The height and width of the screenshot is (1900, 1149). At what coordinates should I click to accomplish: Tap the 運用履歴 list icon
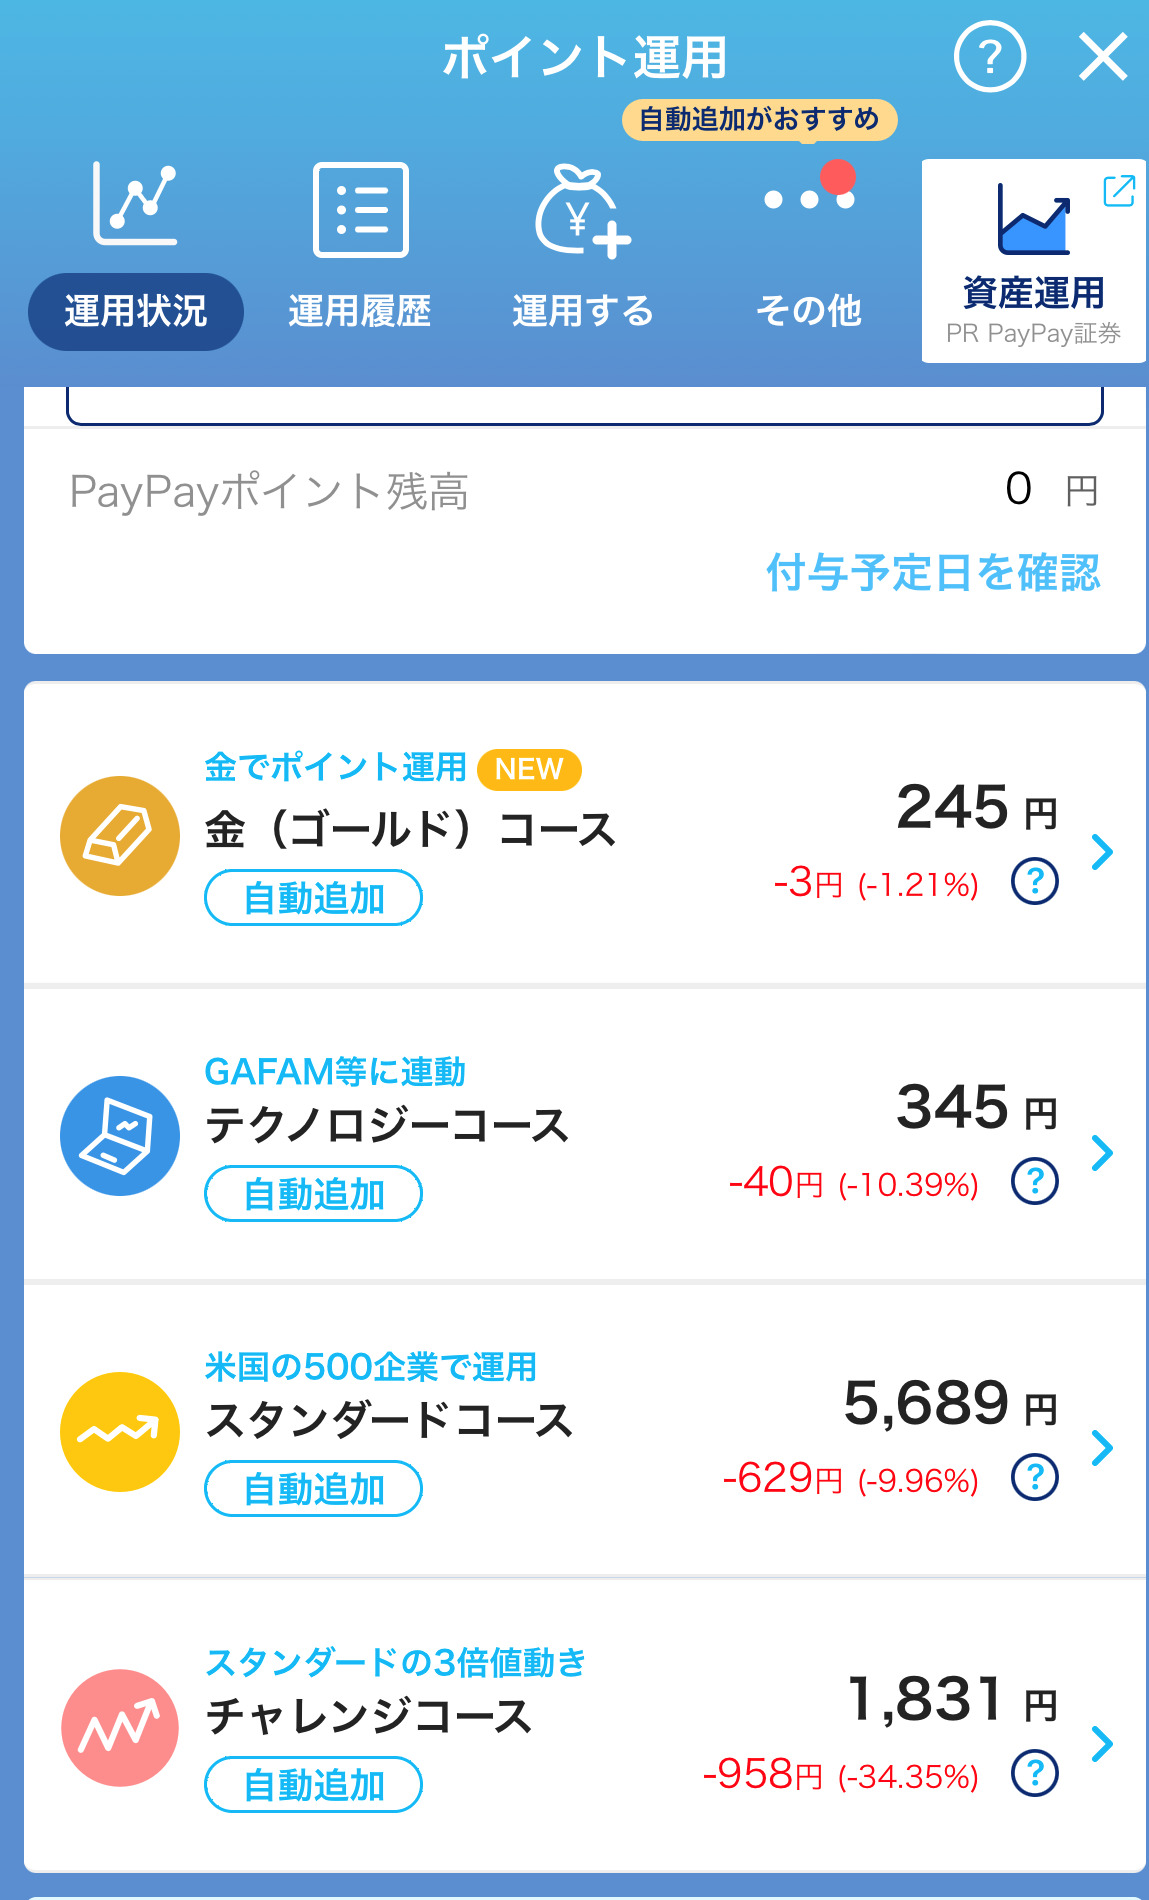[360, 210]
